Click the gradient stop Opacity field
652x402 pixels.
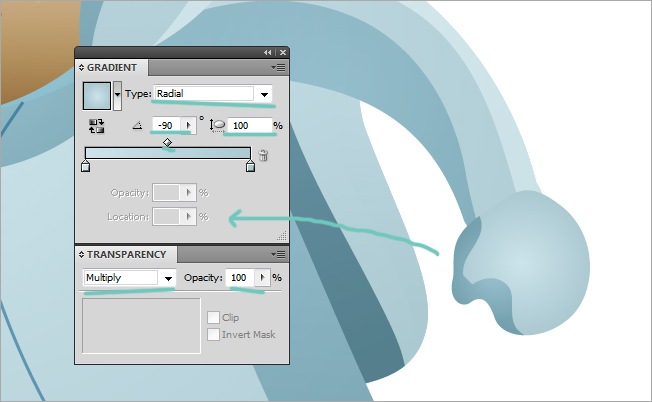click(x=166, y=193)
